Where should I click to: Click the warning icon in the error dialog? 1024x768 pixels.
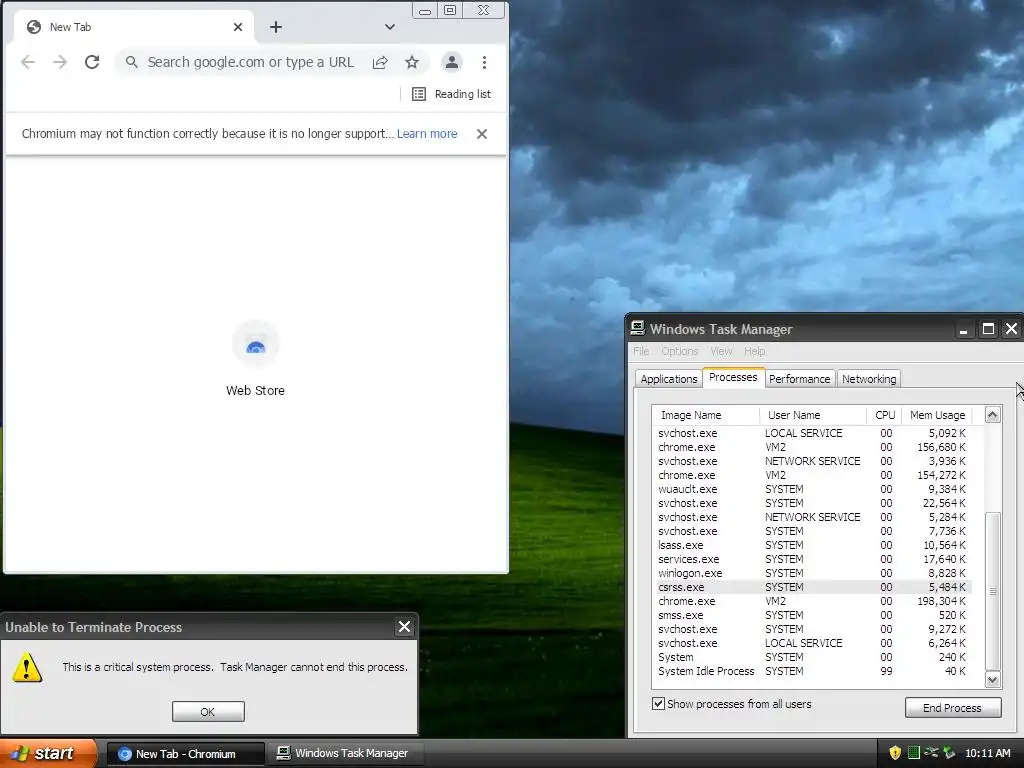coord(27,667)
